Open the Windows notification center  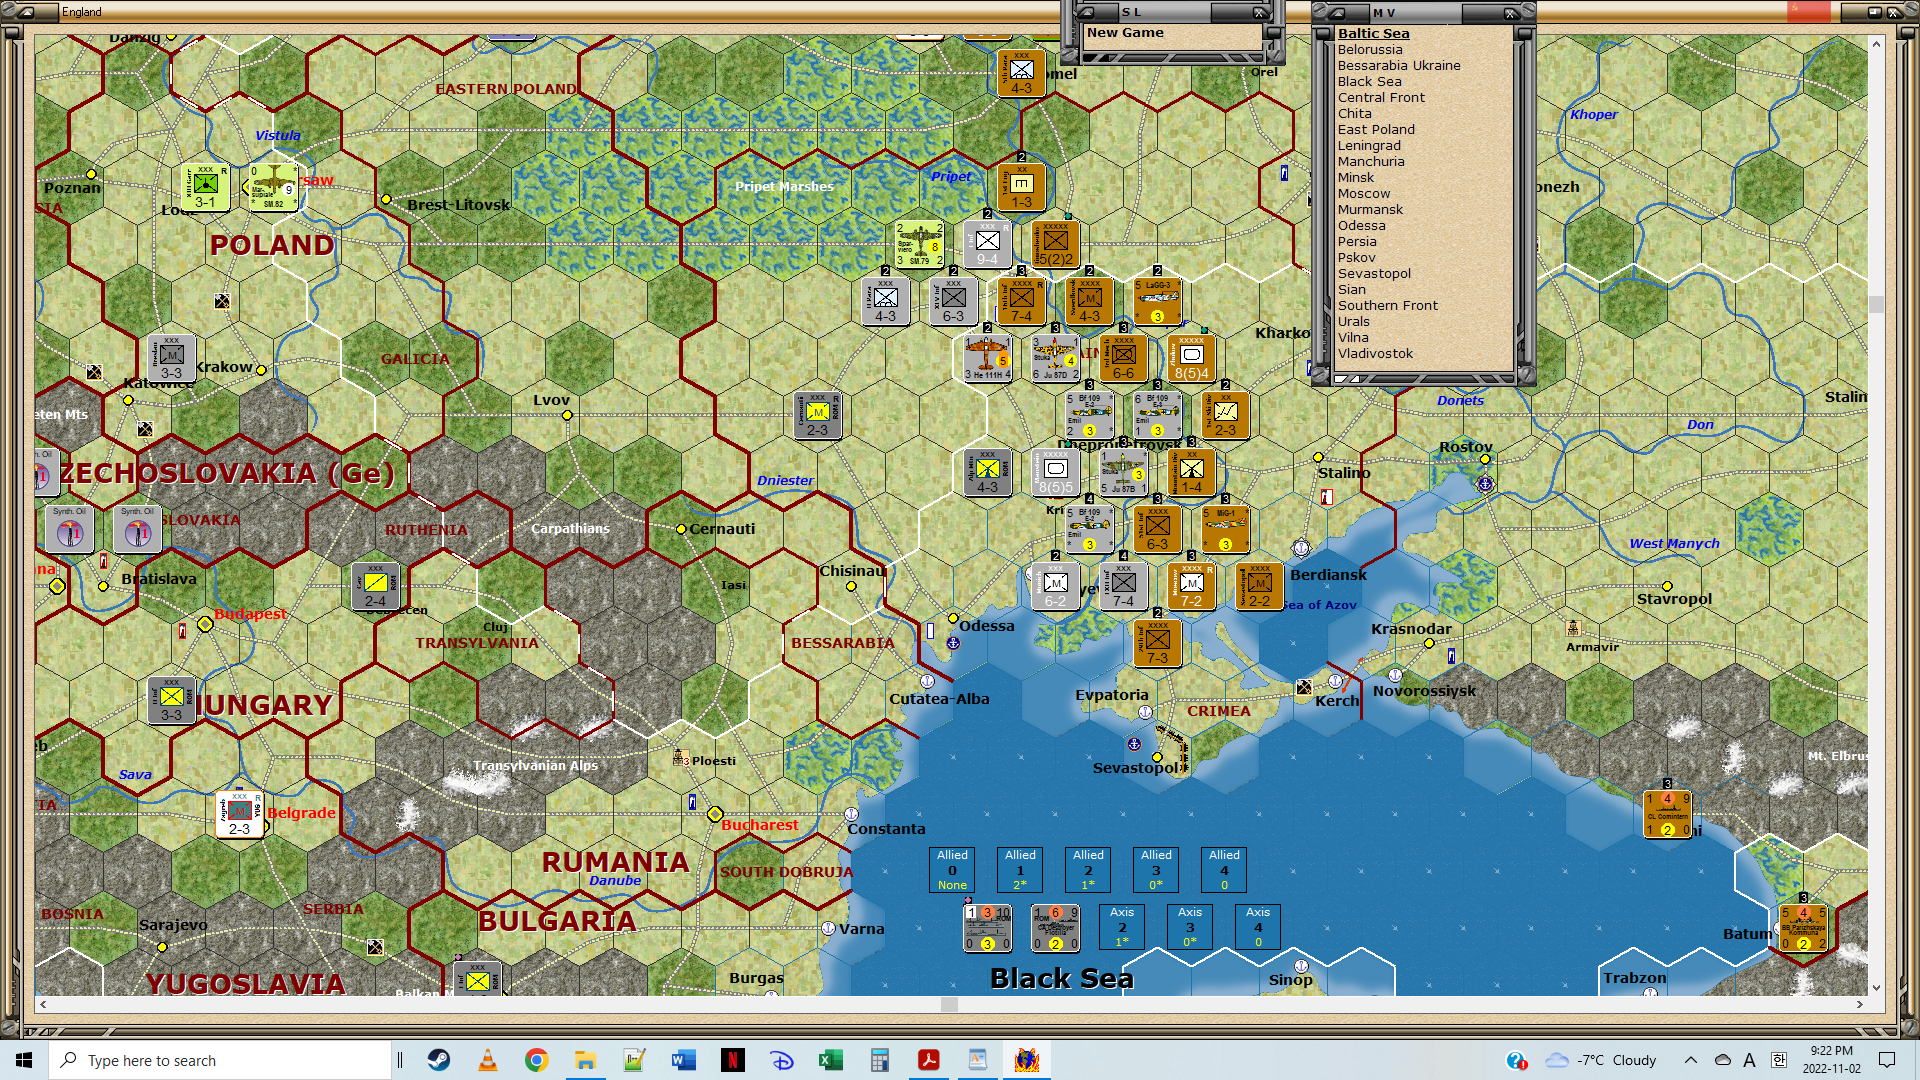[x=1887, y=1060]
